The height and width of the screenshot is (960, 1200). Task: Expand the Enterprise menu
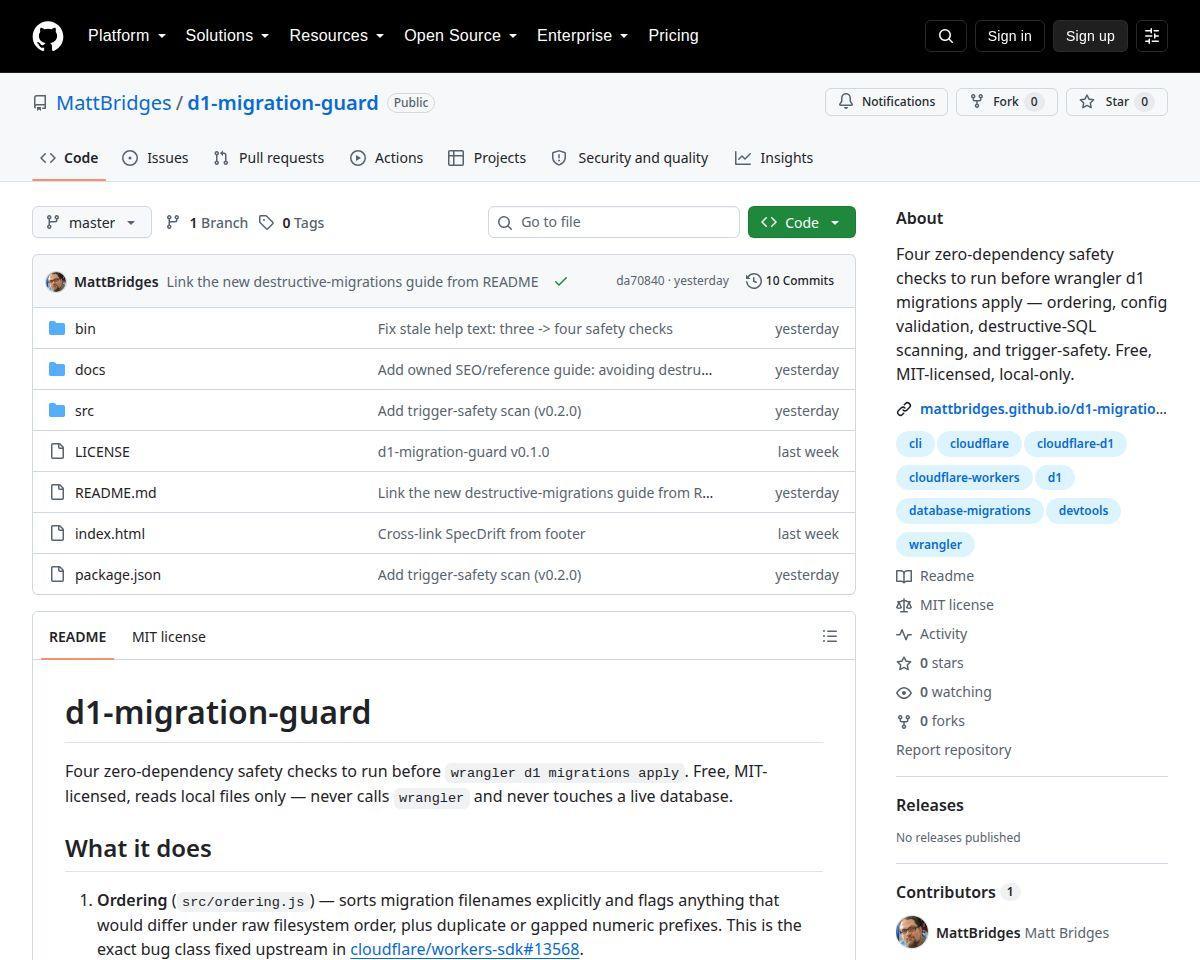582,36
